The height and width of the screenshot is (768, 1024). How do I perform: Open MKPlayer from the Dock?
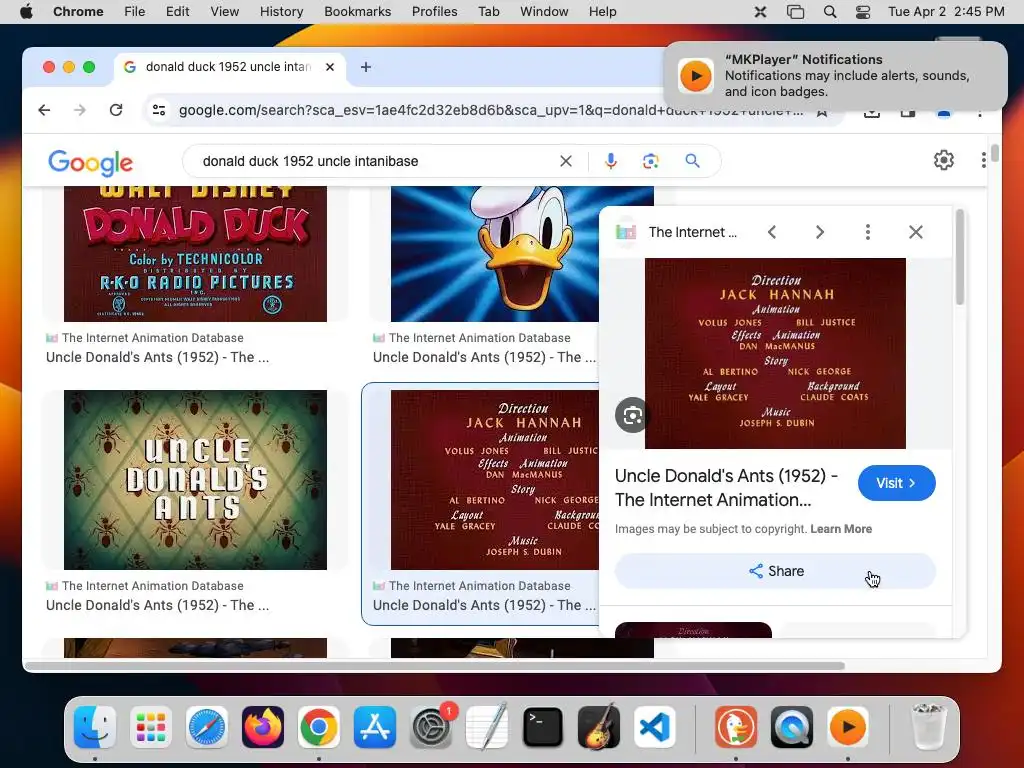coord(848,727)
